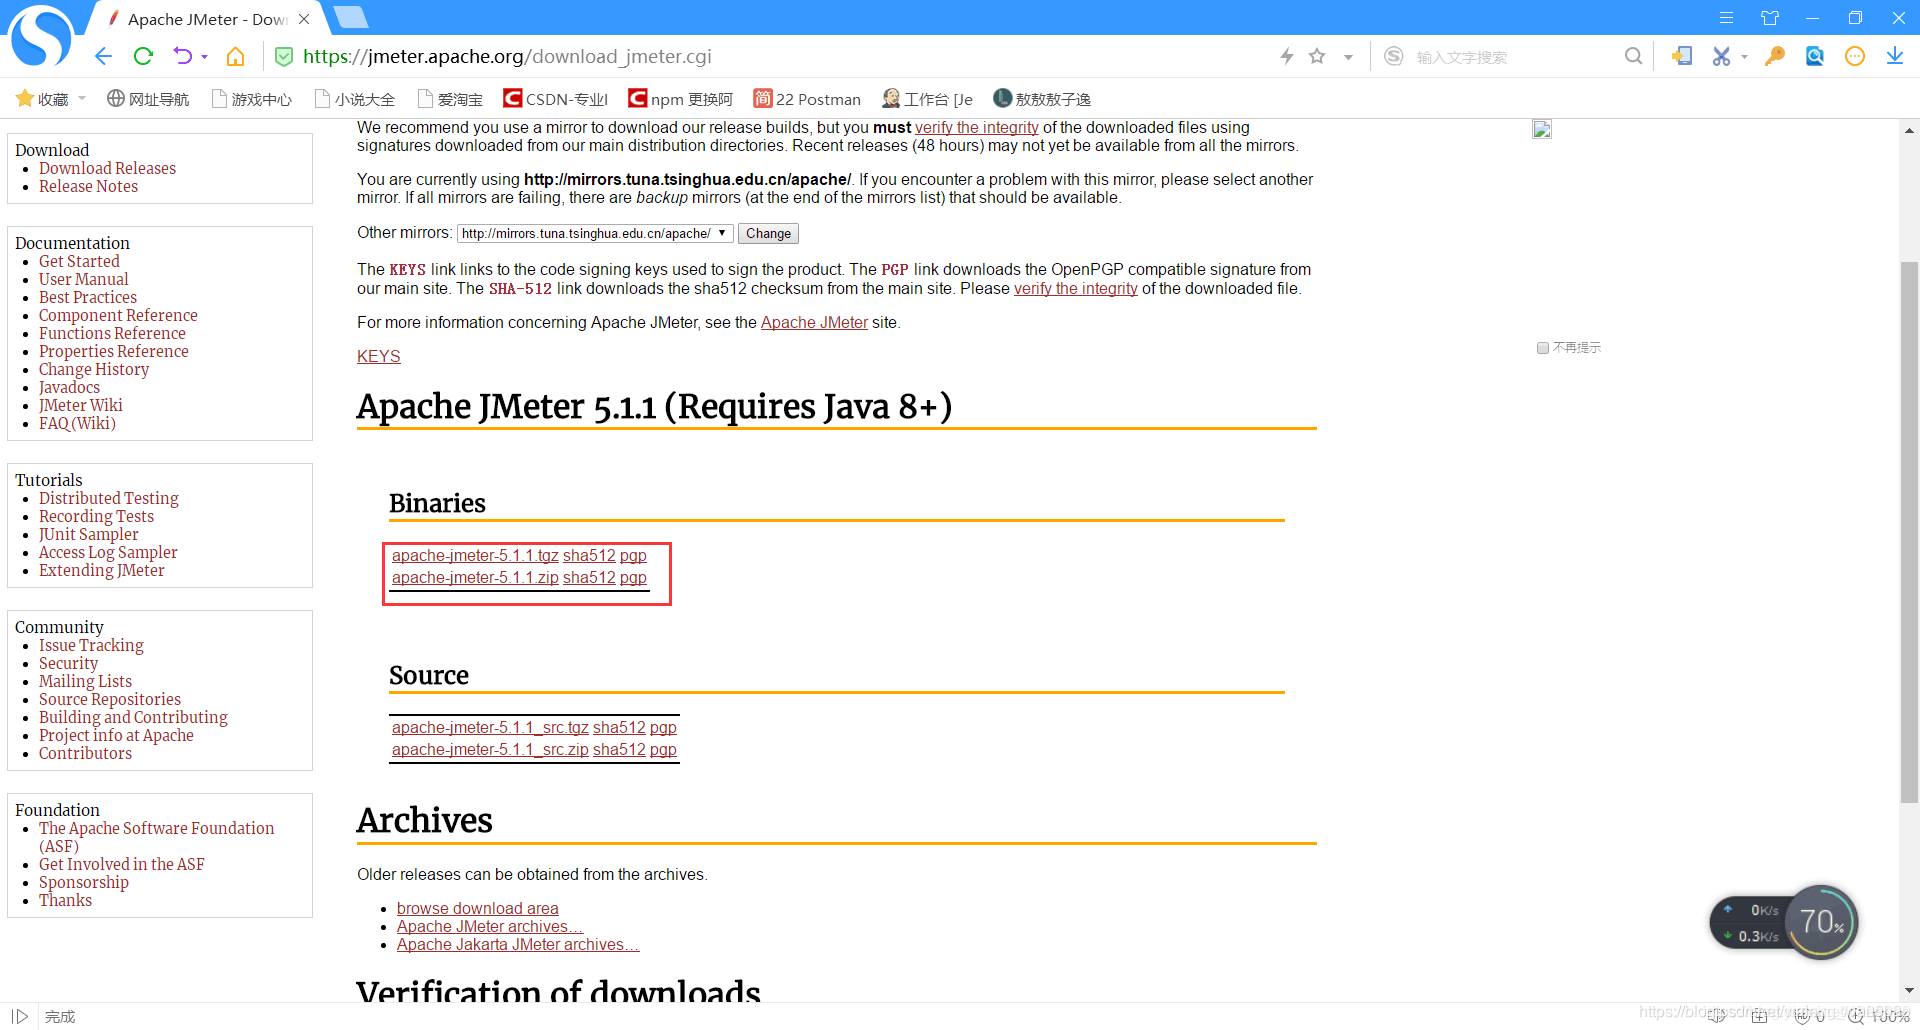The image size is (1920, 1030).
Task: Open Issue Tracking in Community sidebar
Action: coord(91,645)
